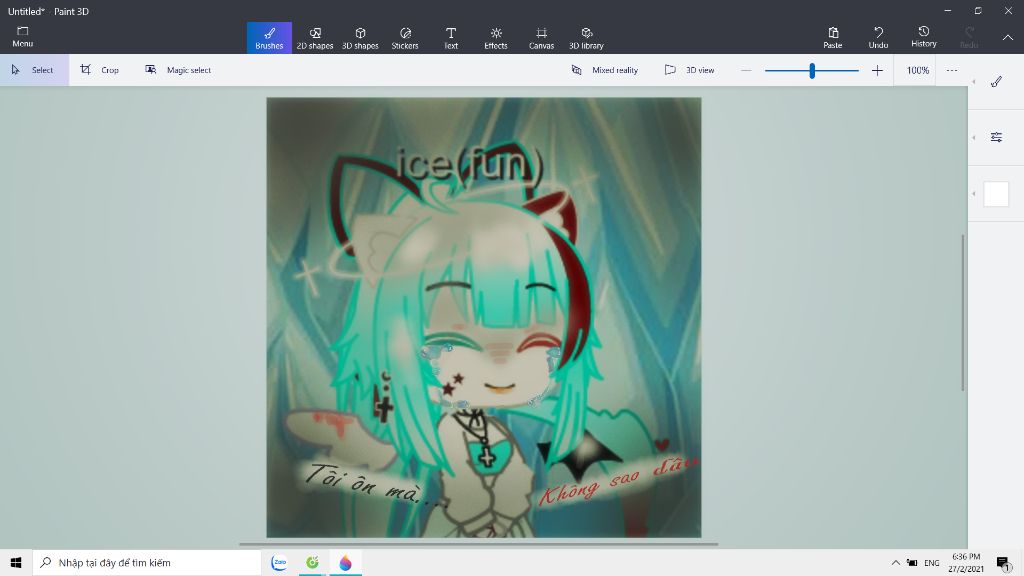Click the vertical canvas scrollbar

point(963,312)
